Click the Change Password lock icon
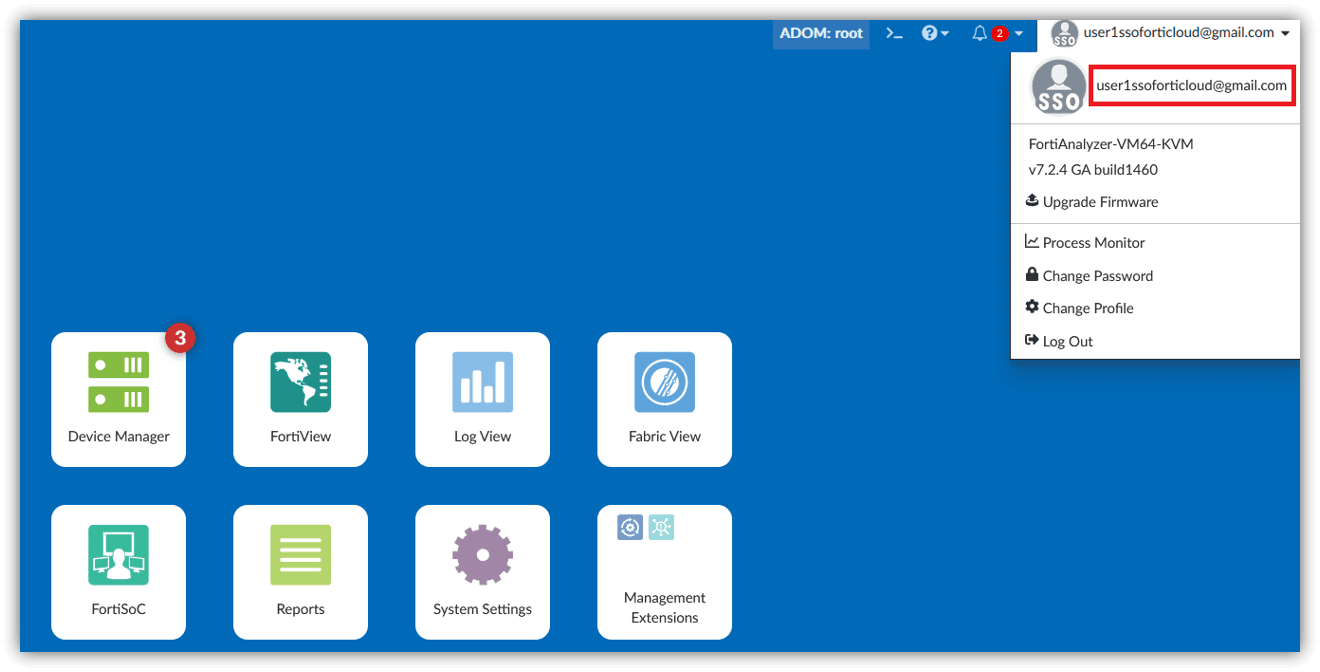The width and height of the screenshot is (1320, 672). 1032,274
